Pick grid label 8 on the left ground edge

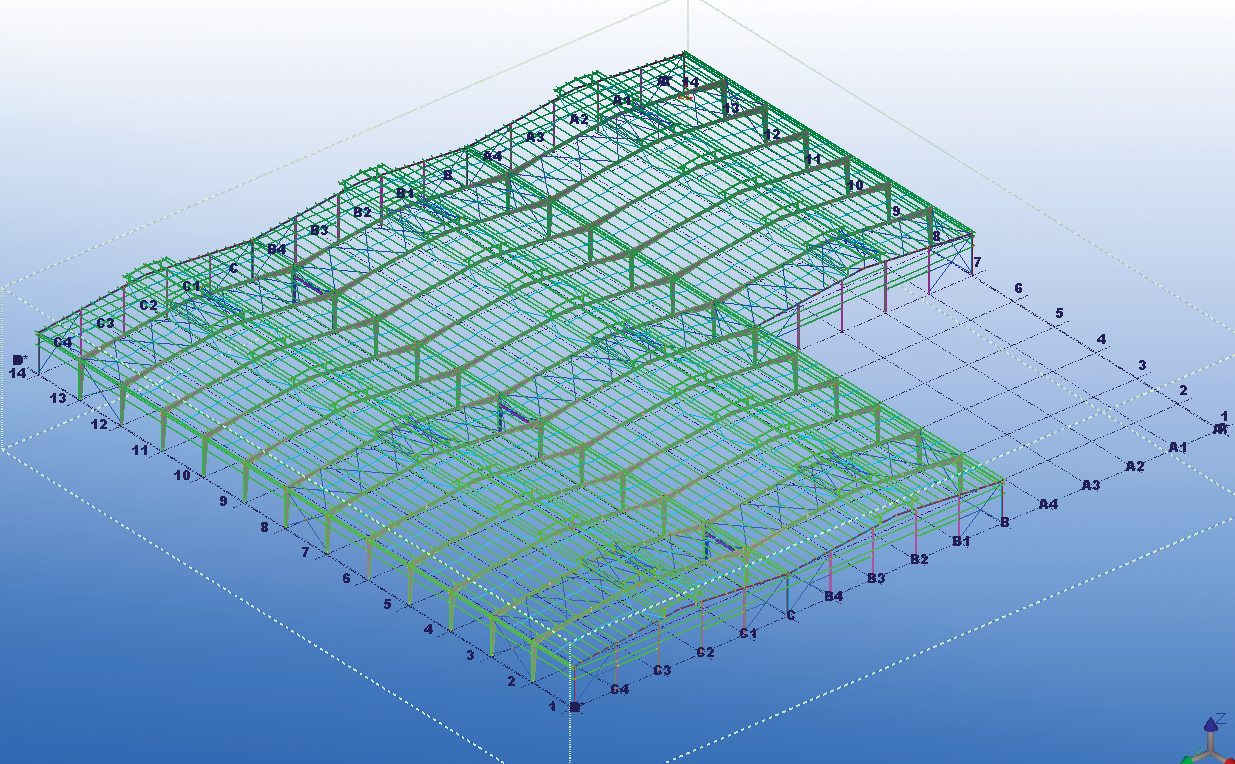[264, 526]
